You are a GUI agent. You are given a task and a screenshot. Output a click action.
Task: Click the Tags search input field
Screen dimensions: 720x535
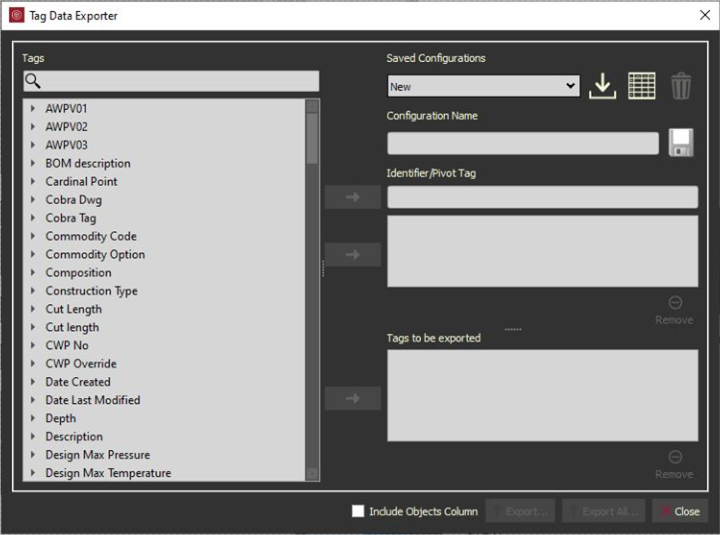(171, 81)
